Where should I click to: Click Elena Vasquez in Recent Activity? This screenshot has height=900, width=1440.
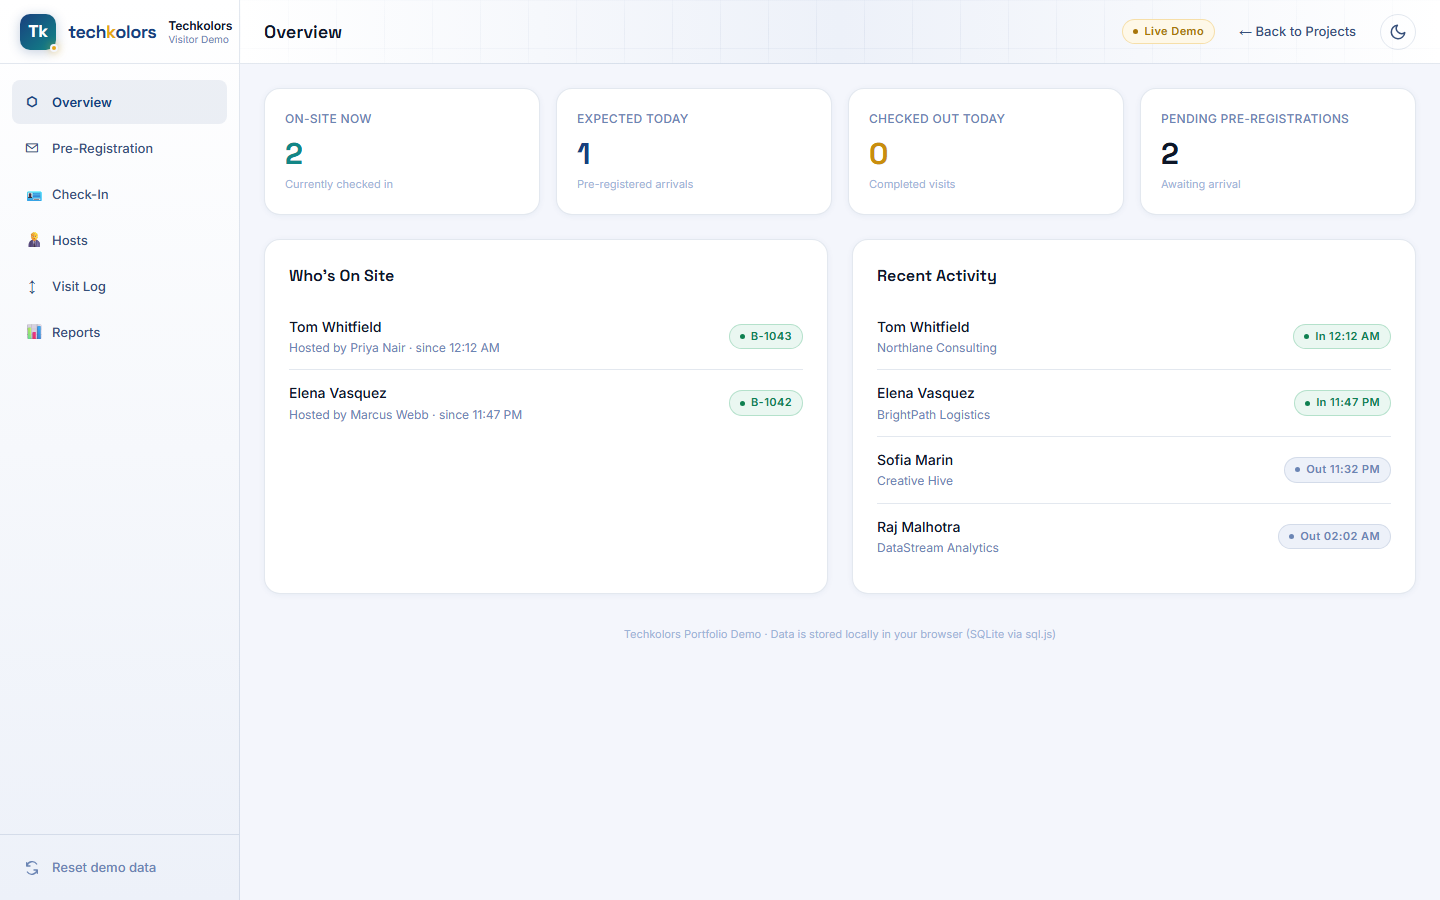click(x=926, y=393)
